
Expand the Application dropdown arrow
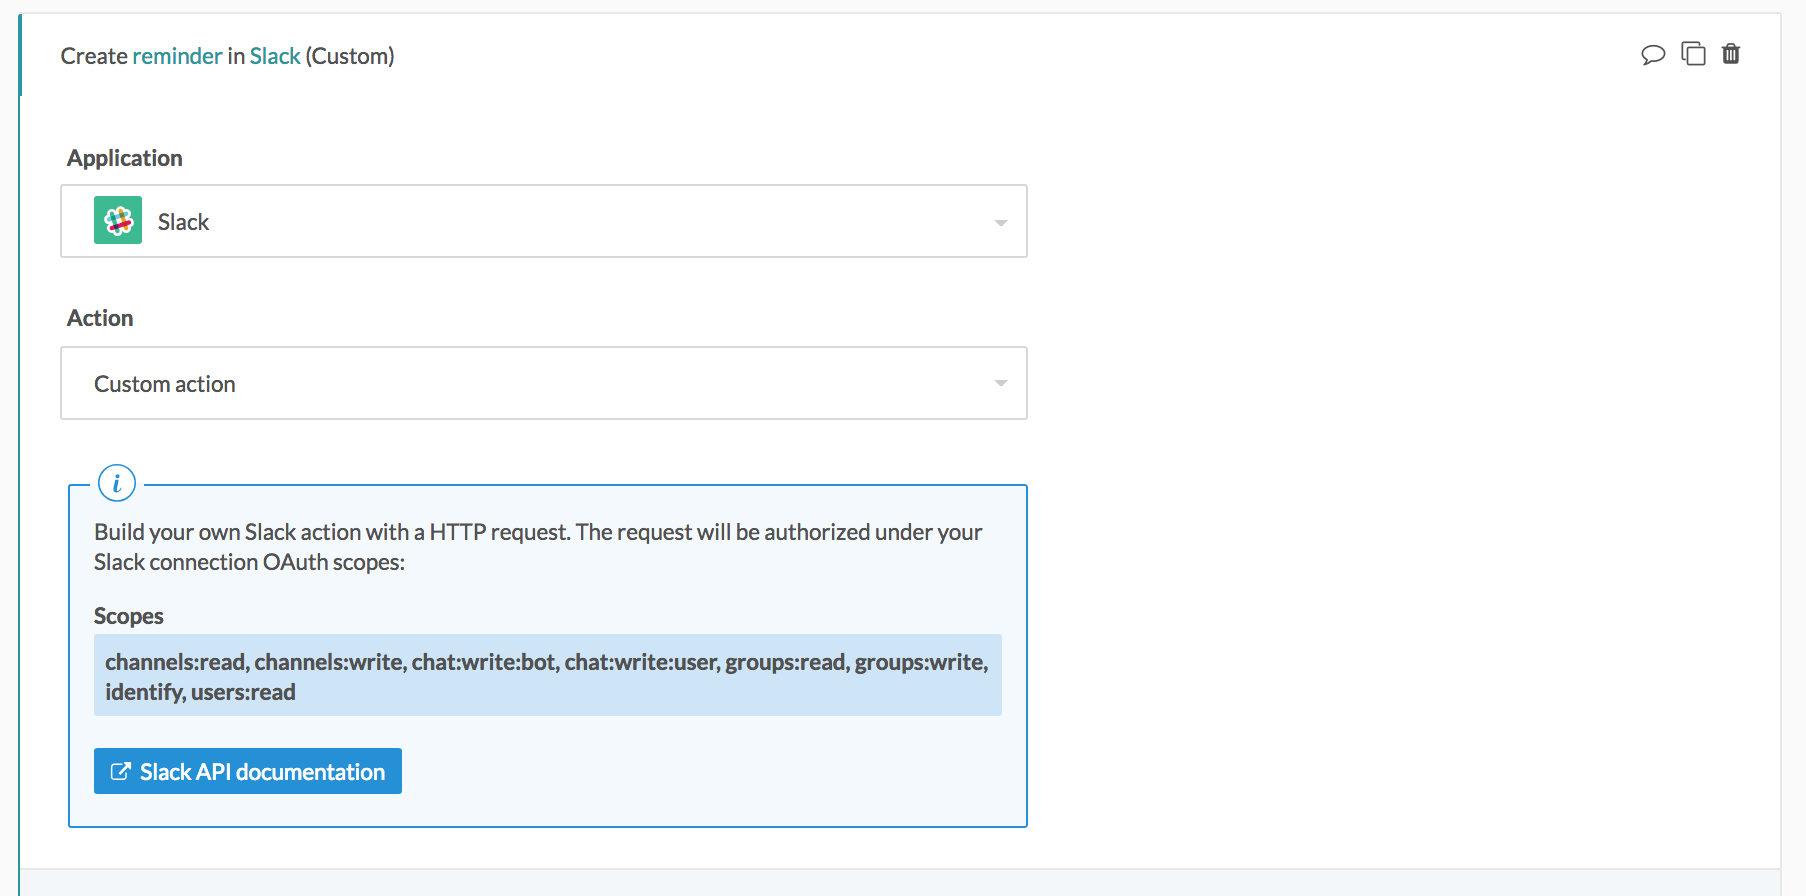tap(1000, 222)
